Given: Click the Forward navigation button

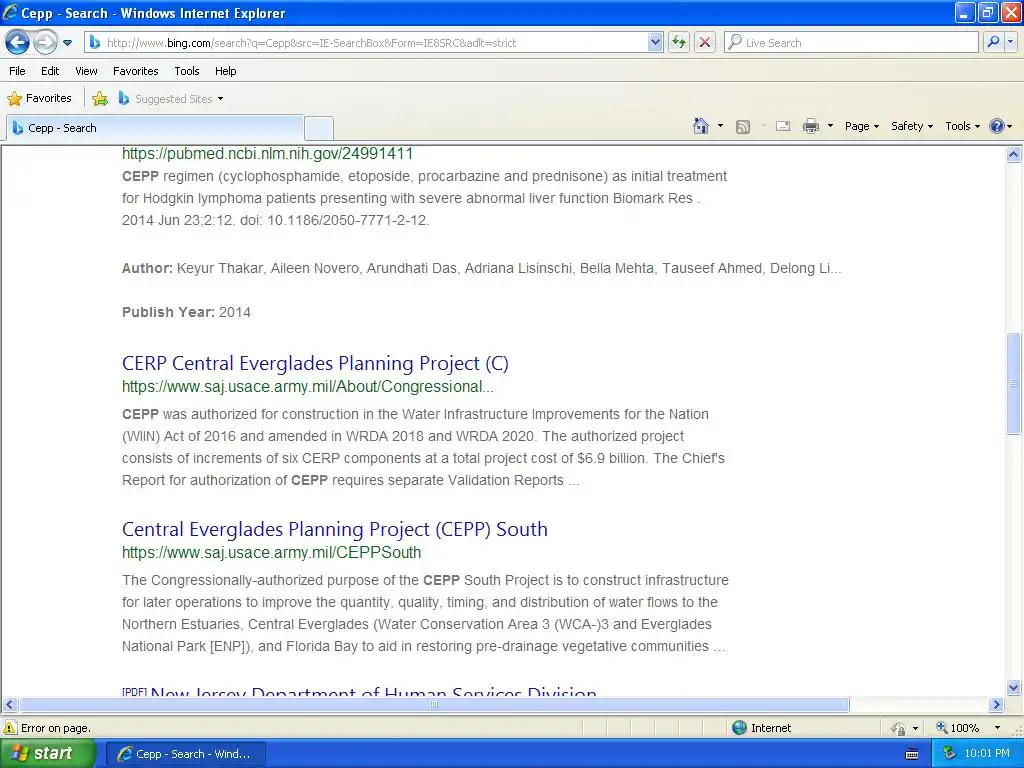Looking at the screenshot, I should point(45,42).
